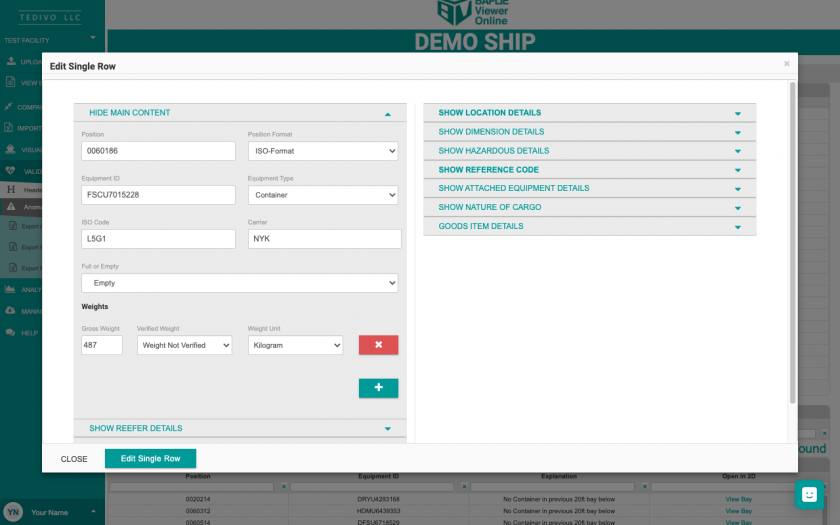This screenshot has height=525, width=840.
Task: Click the Manage cloud icon in sidebar
Action: click(10, 310)
